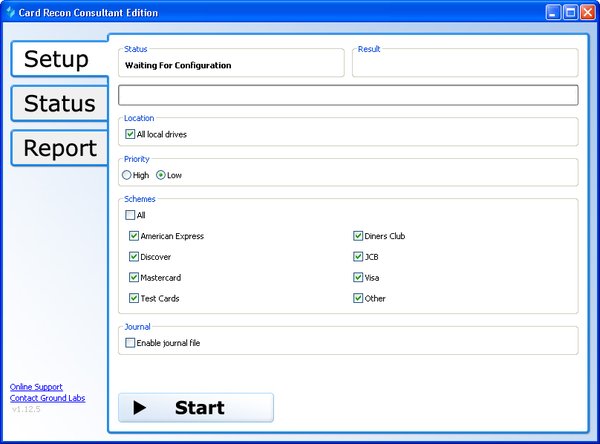Minimize the Card Recon window
Screen dimensions: 600x444
(553, 12)
